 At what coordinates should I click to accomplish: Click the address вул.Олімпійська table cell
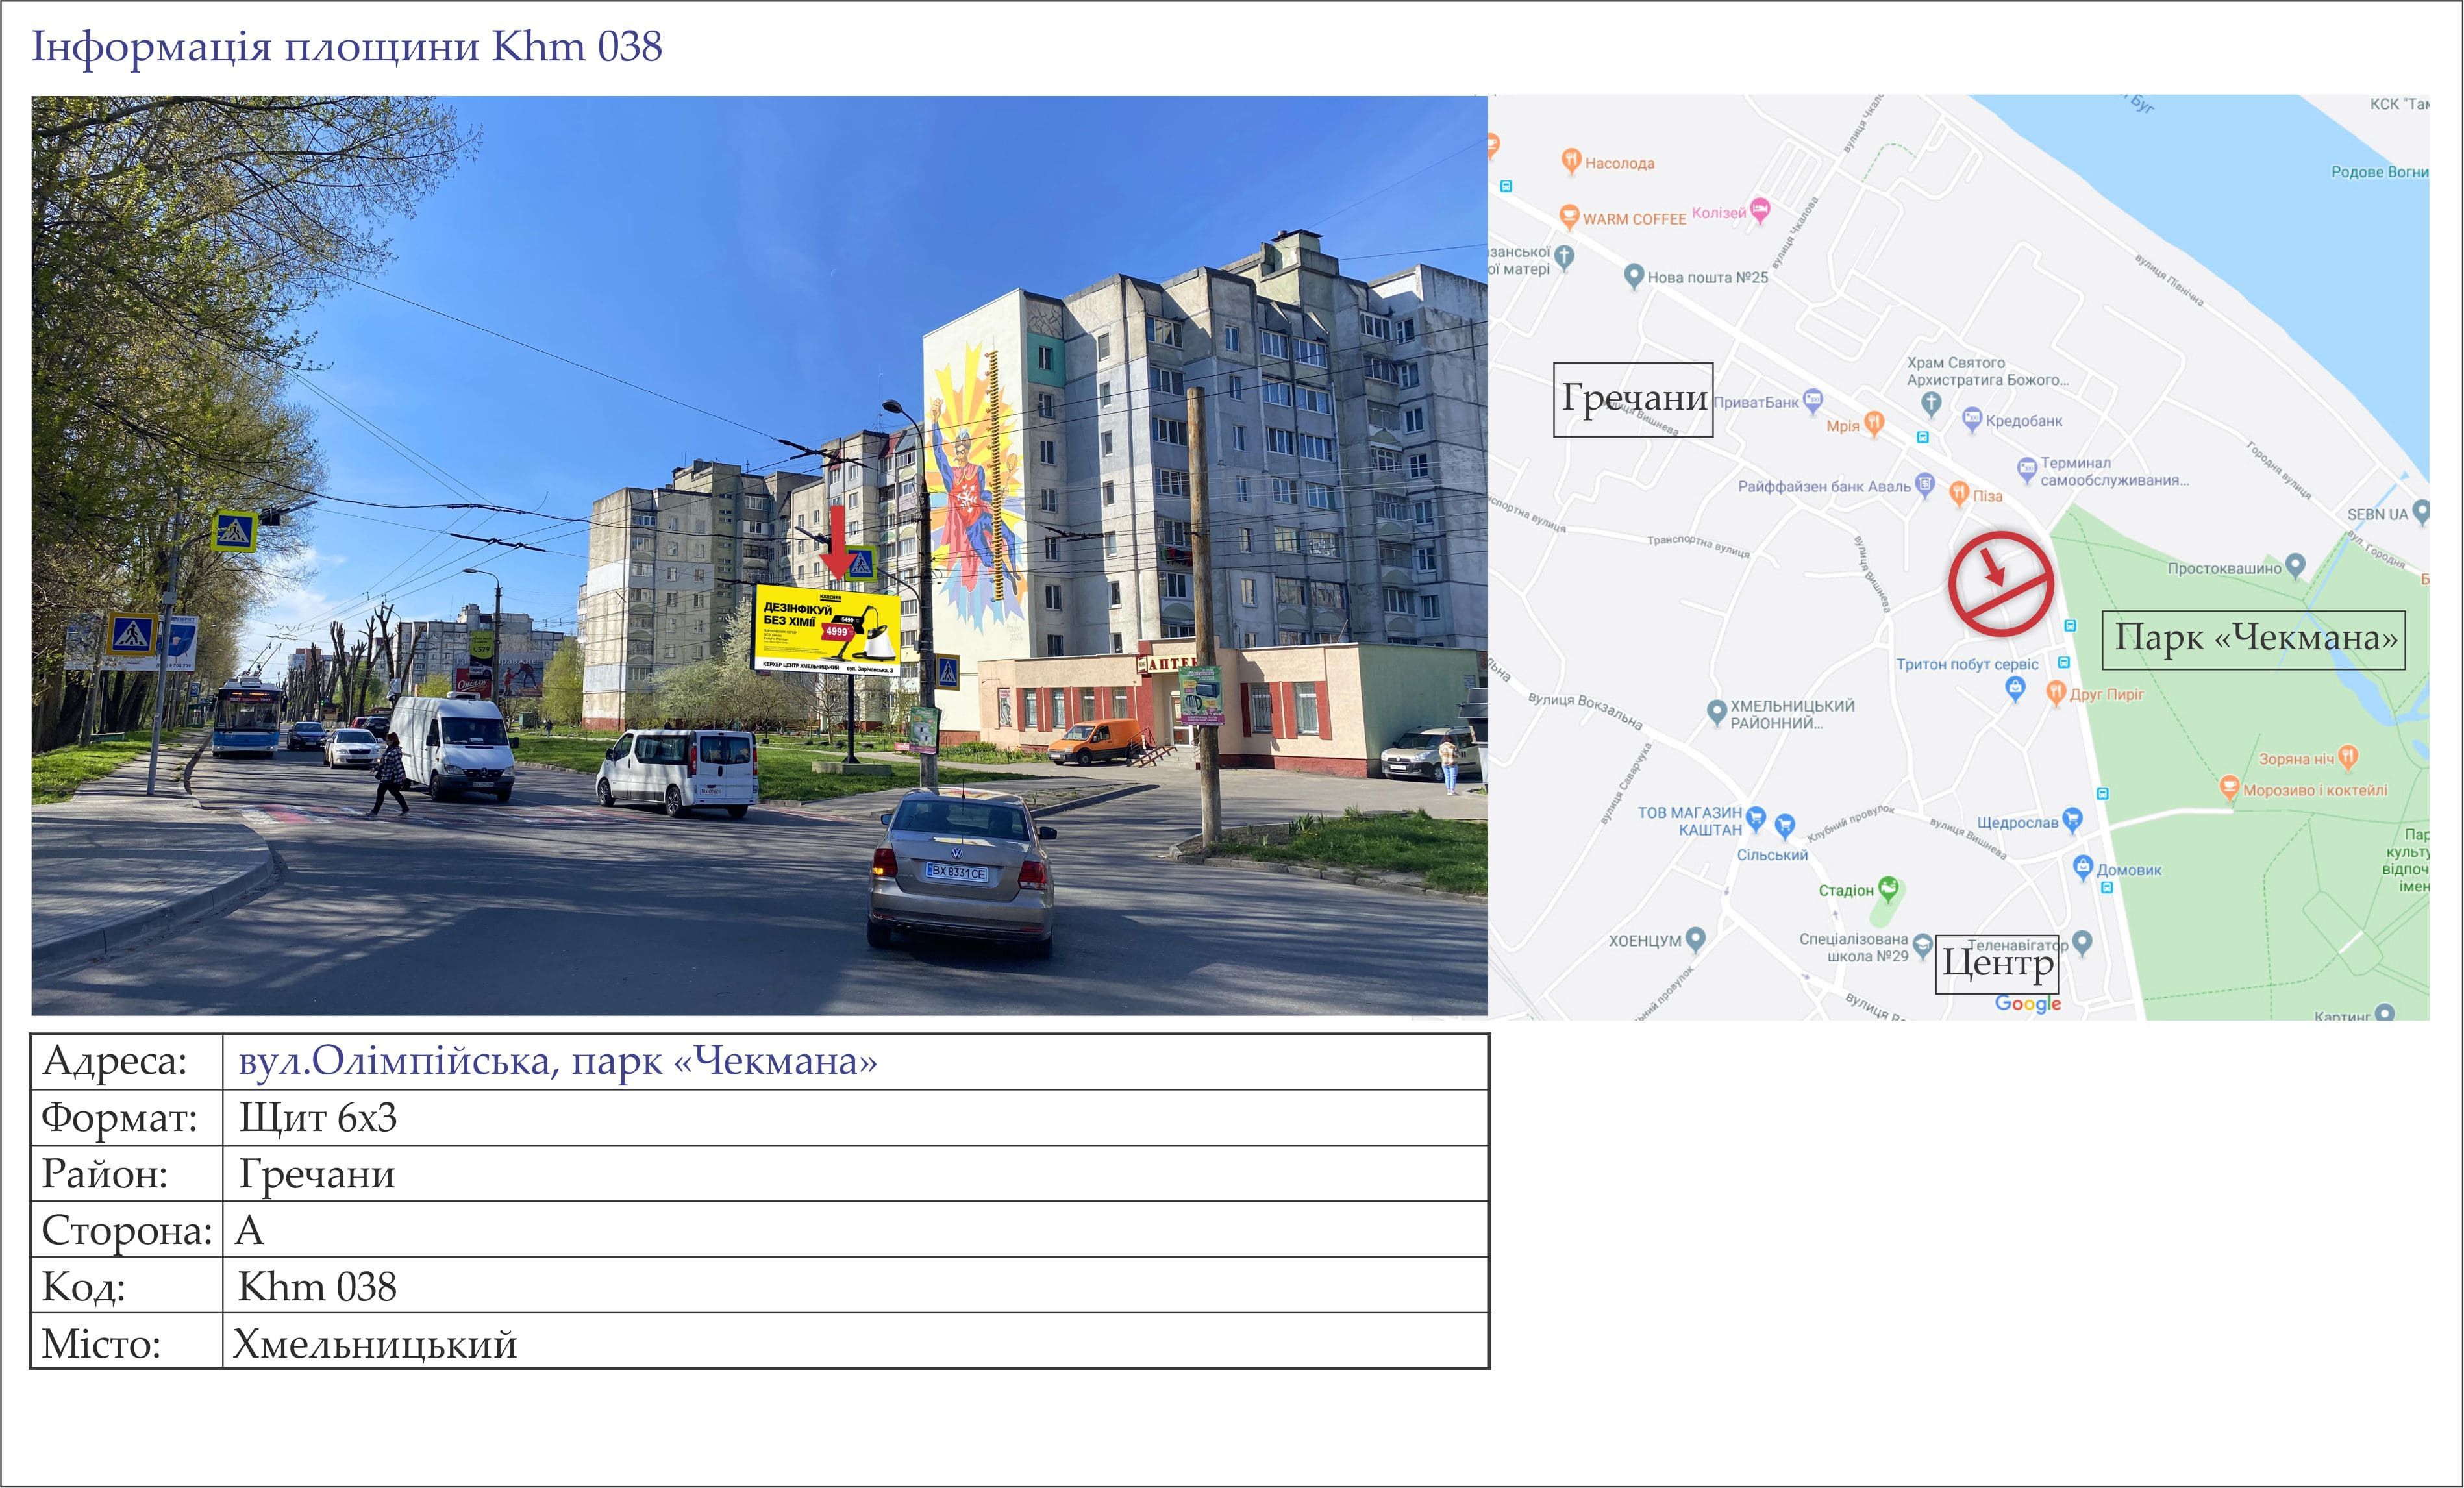point(856,1062)
